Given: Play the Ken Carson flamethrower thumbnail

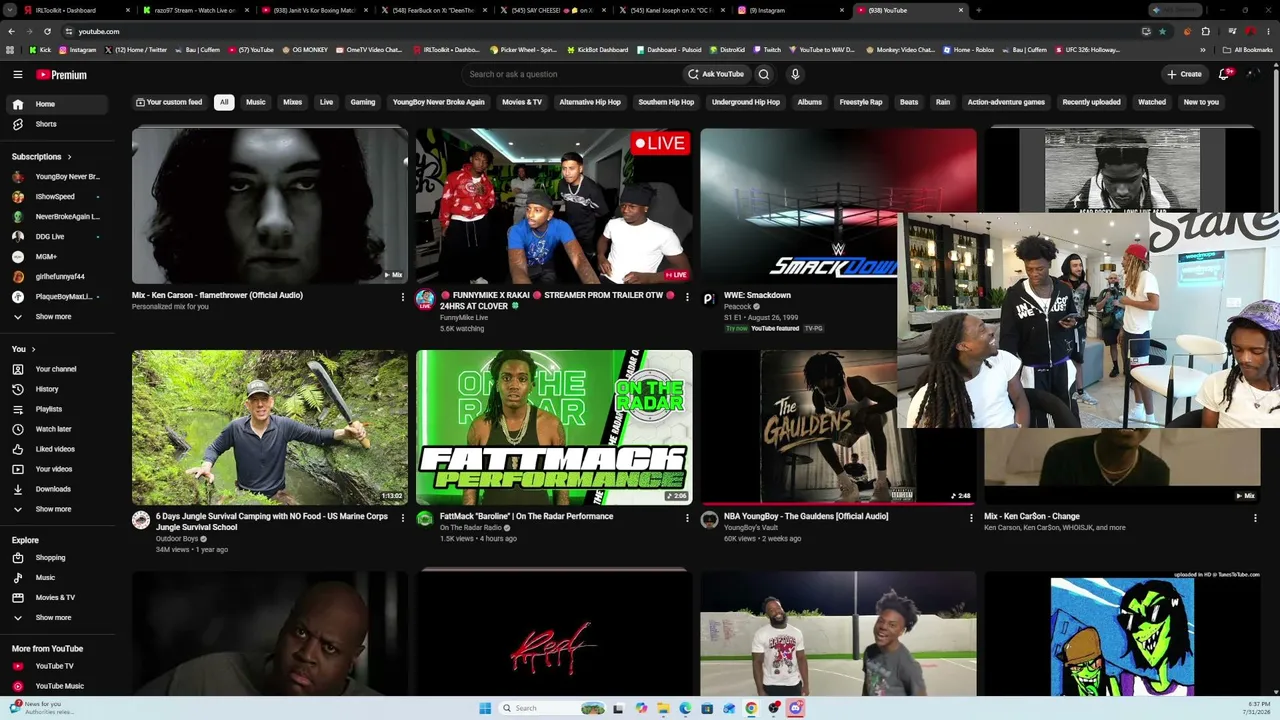Looking at the screenshot, I should [270, 206].
